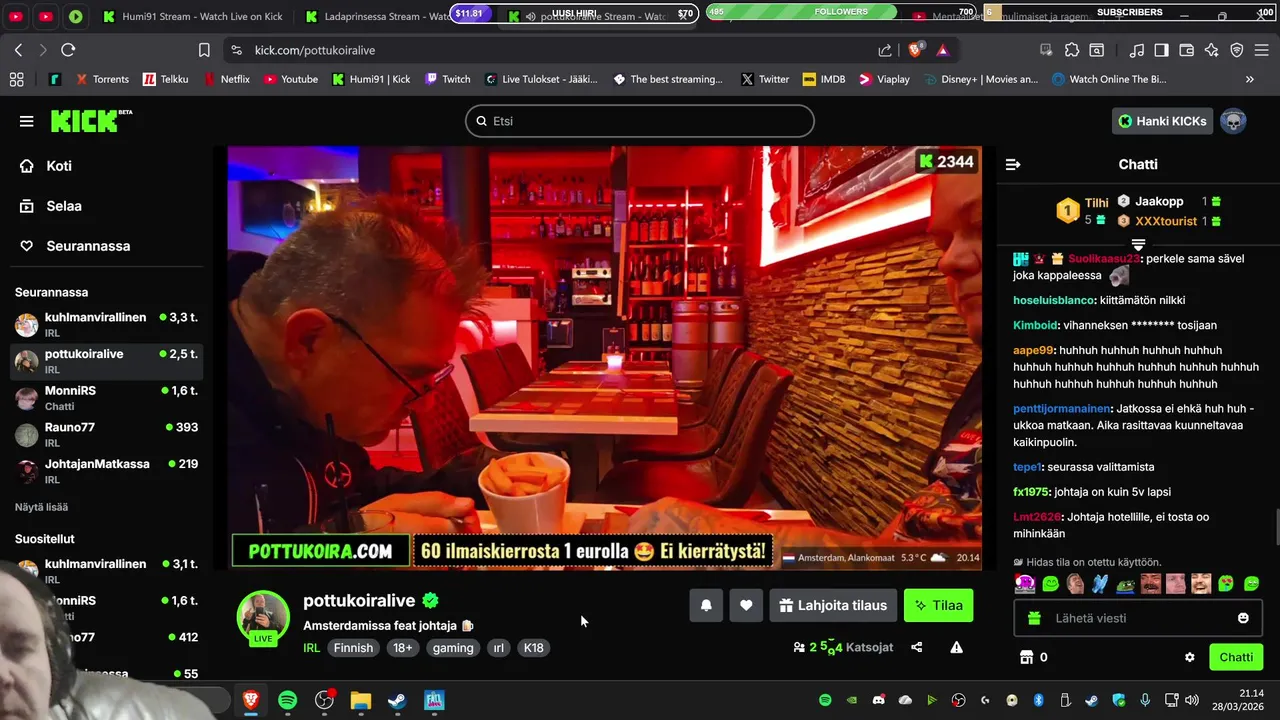Viewport: 1280px width, 720px height.
Task: Show all bookmarks overflow chevron
Action: (x=1249, y=79)
